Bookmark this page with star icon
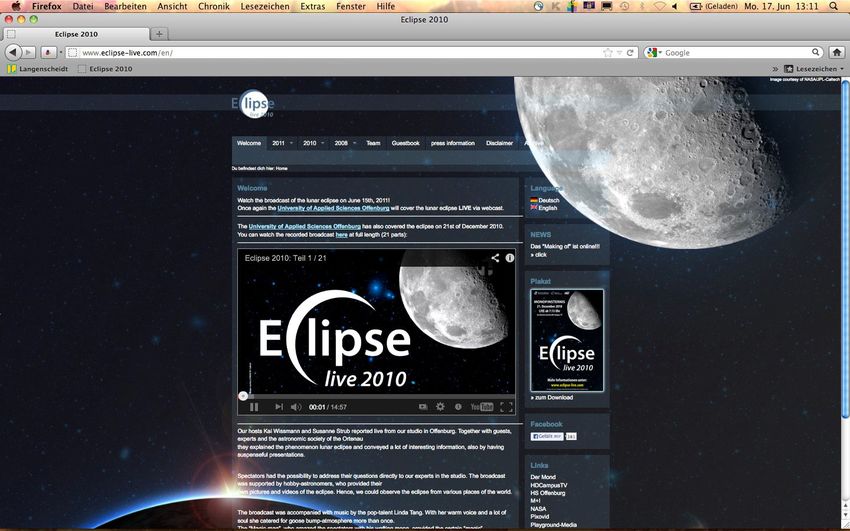Viewport: 850px width, 531px height. pos(608,53)
